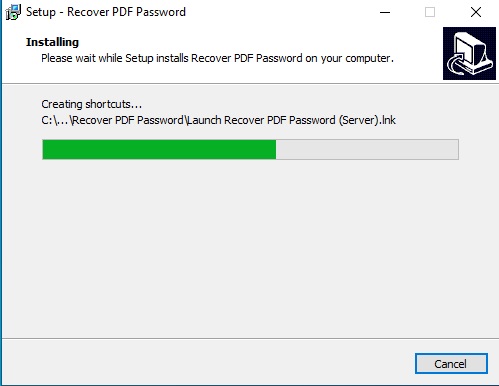
Task: Click the unfilled gray portion of progress bar
Action: (x=367, y=149)
